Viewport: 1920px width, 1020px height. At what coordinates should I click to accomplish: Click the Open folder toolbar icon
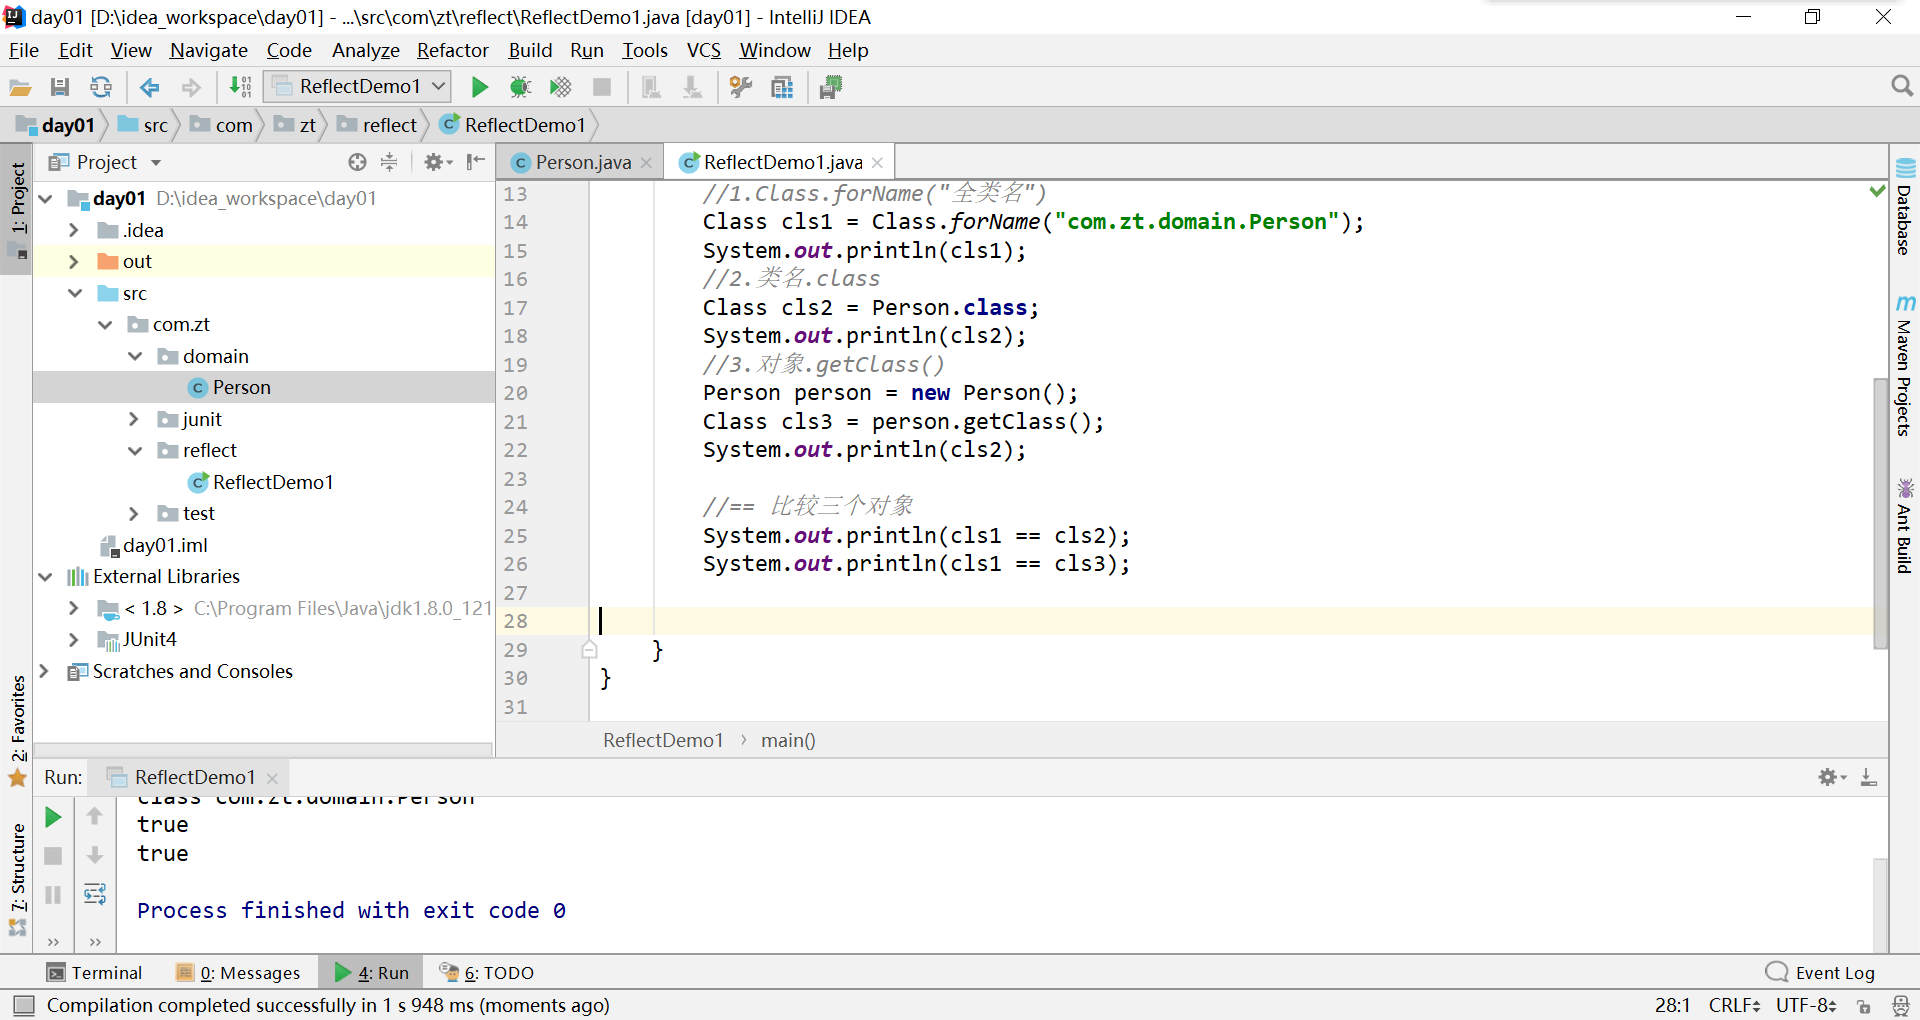[20, 87]
